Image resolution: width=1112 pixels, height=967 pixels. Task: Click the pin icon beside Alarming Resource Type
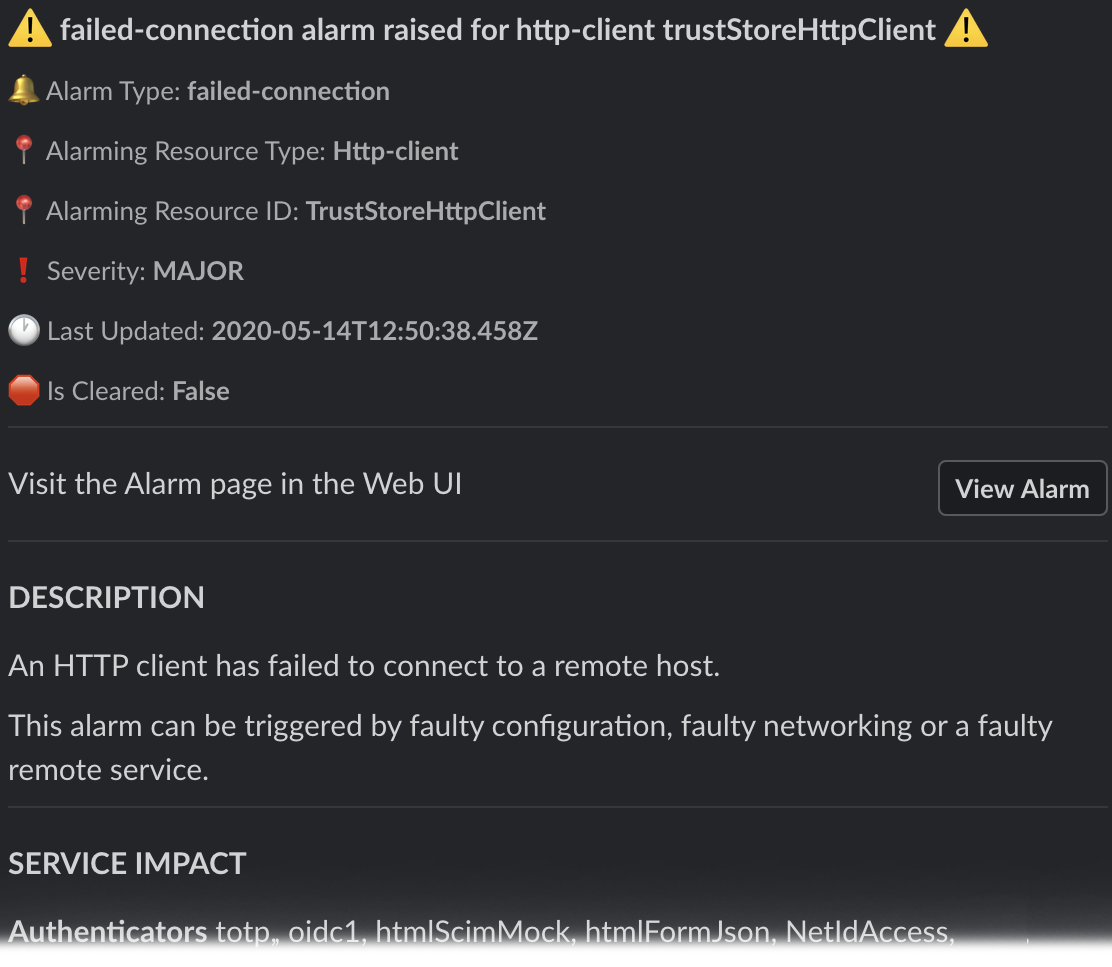tap(22, 149)
